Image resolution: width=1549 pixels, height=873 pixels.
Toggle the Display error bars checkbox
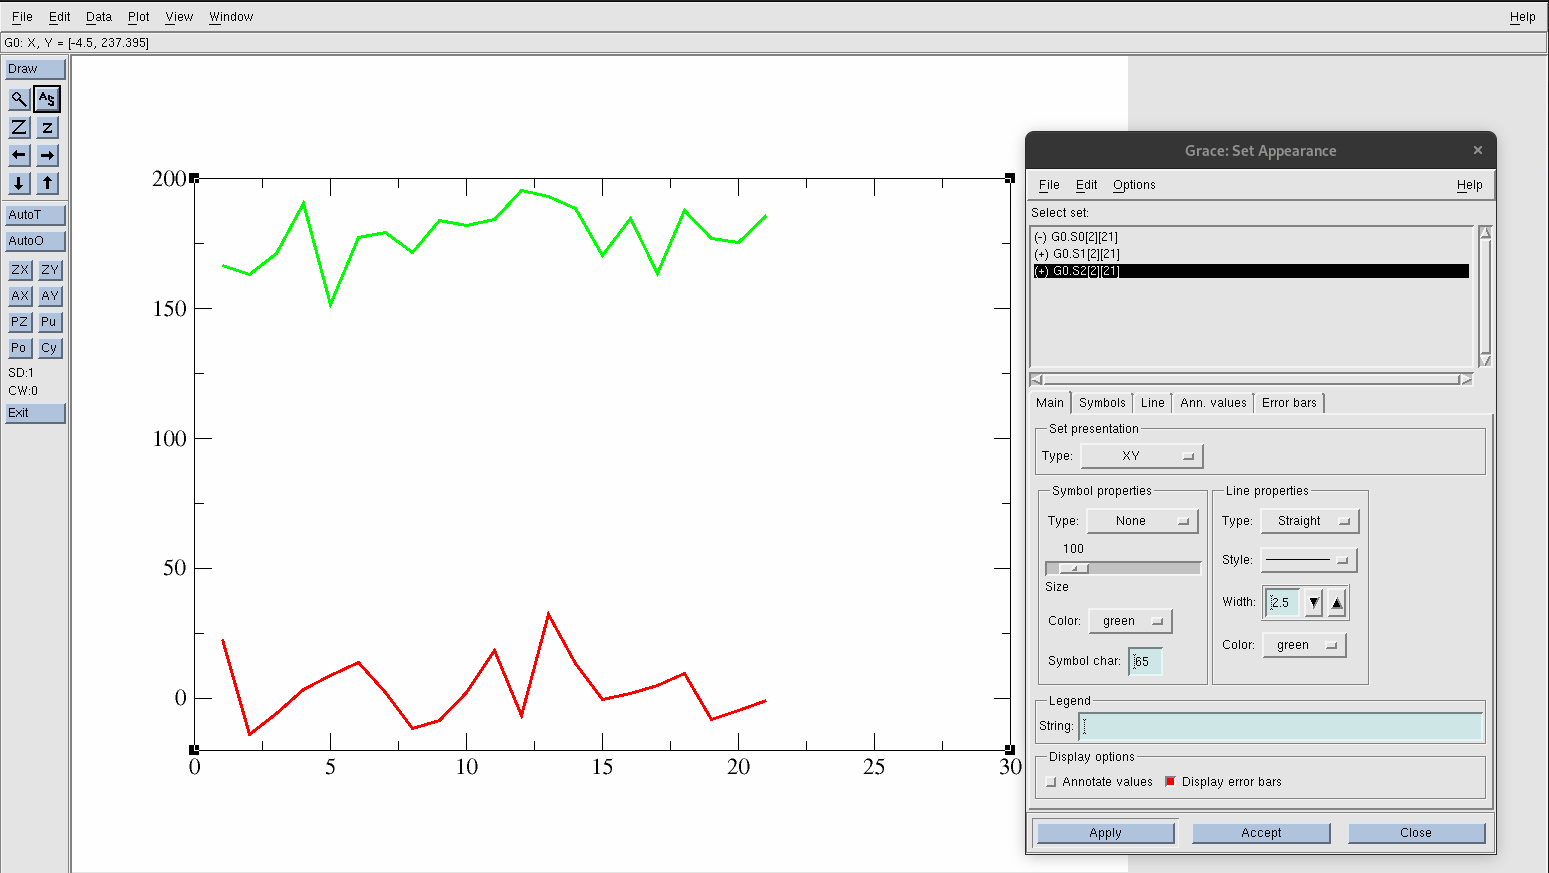[1170, 782]
